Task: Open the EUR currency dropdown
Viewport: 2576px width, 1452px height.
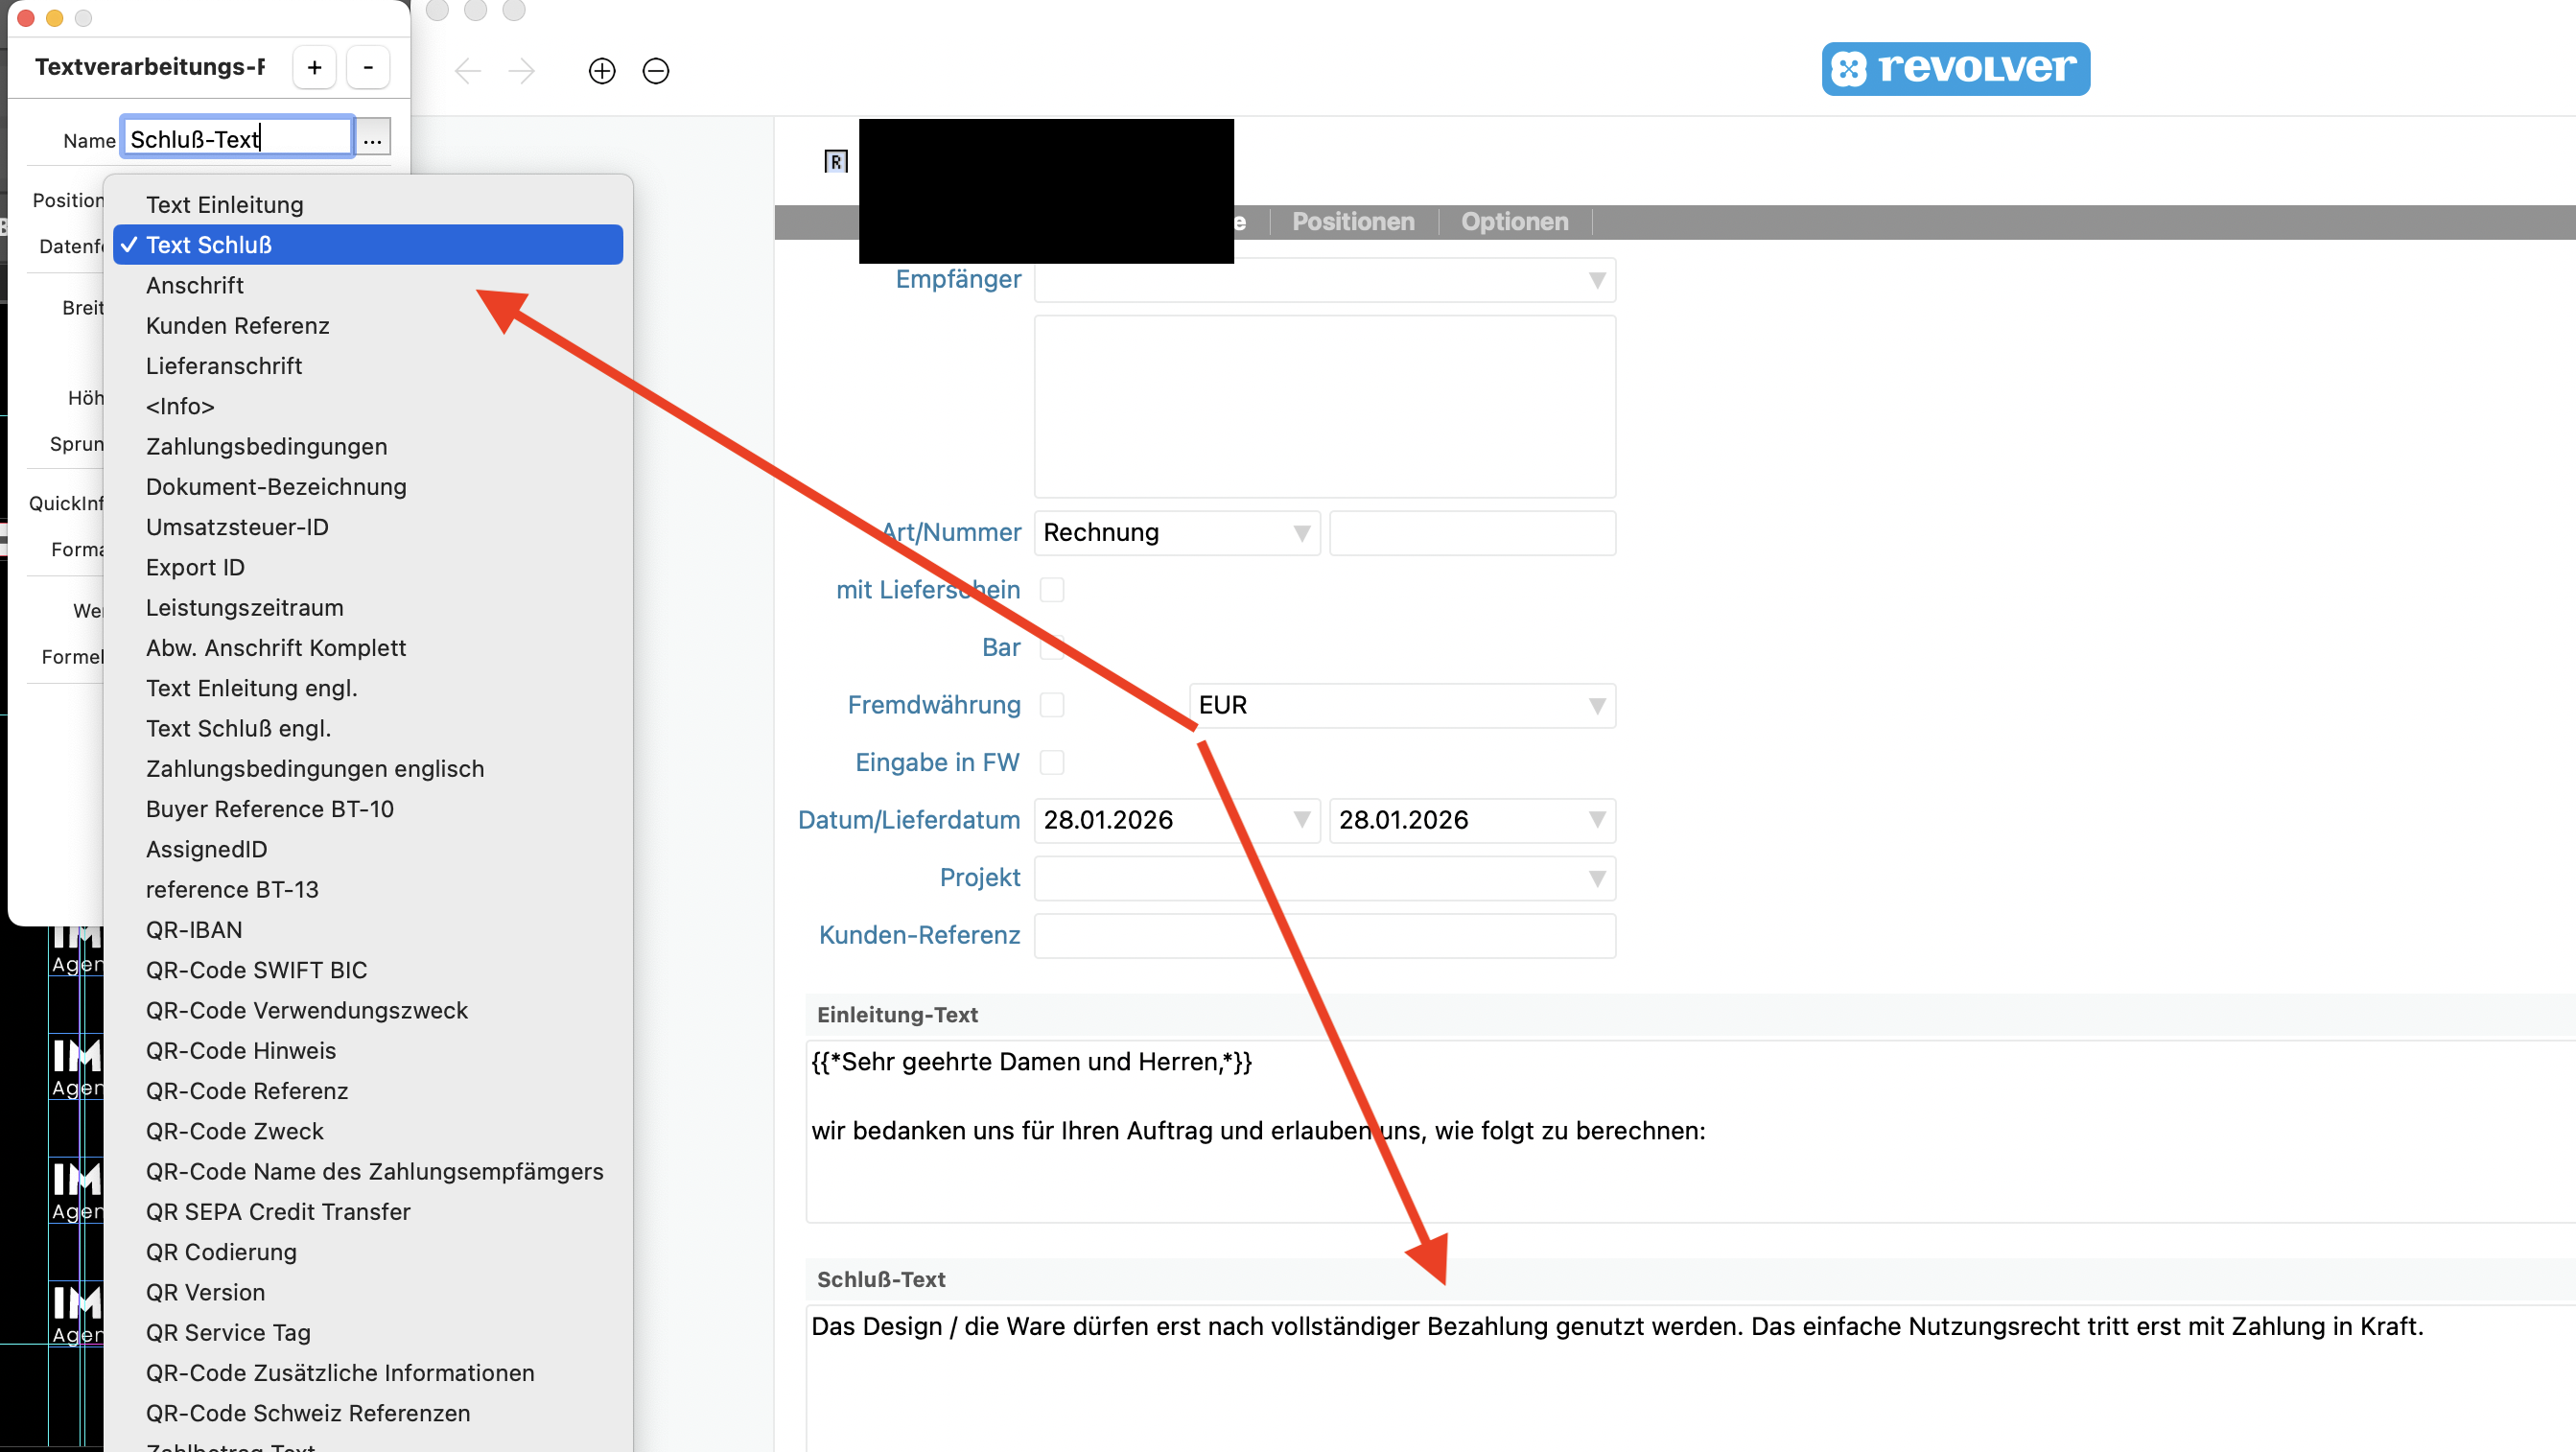Action: pyautogui.click(x=1597, y=706)
